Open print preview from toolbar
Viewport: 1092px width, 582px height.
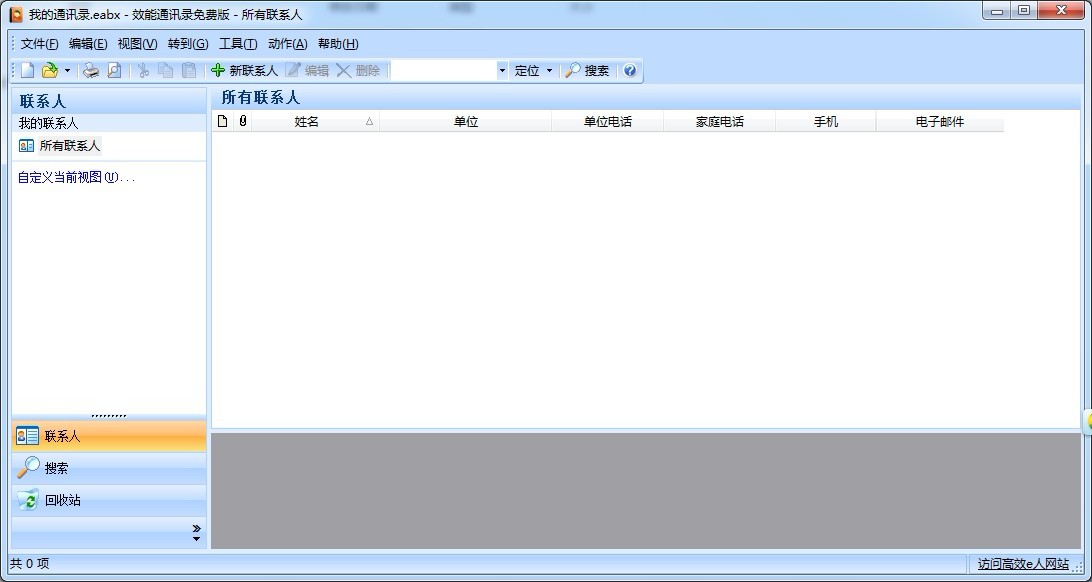pyautogui.click(x=114, y=70)
